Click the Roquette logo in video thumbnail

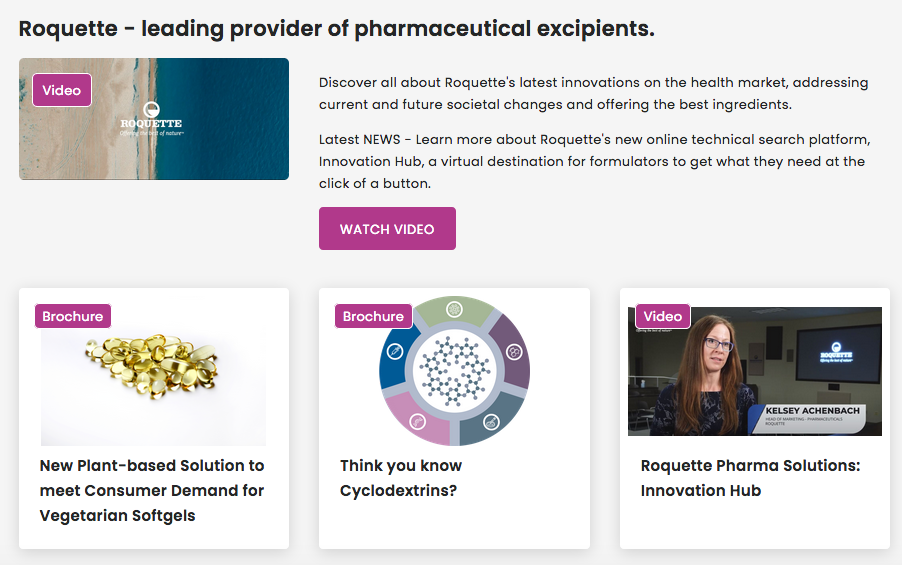click(x=151, y=119)
